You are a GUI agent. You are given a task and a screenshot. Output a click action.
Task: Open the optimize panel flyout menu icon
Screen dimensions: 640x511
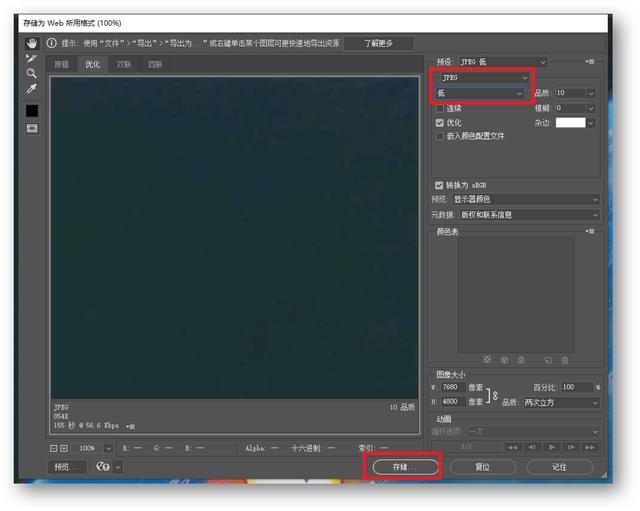(x=592, y=62)
